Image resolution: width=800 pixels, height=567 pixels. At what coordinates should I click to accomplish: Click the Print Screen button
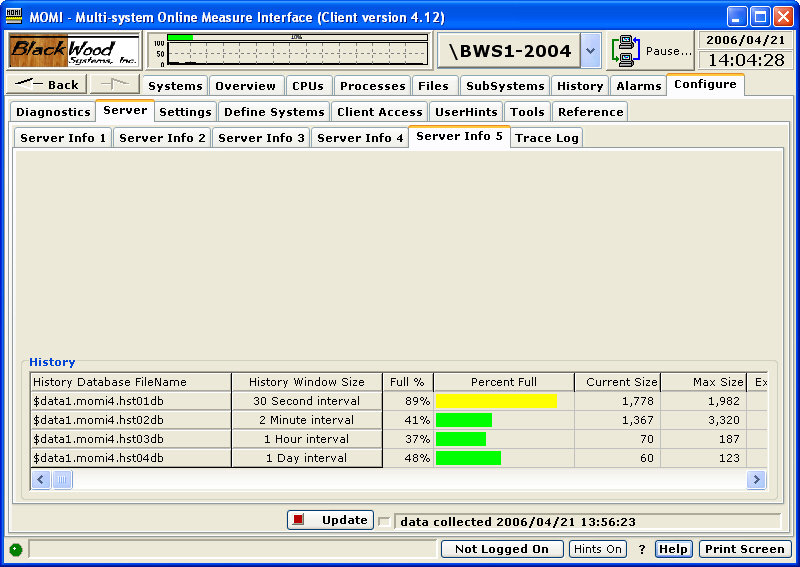point(744,549)
